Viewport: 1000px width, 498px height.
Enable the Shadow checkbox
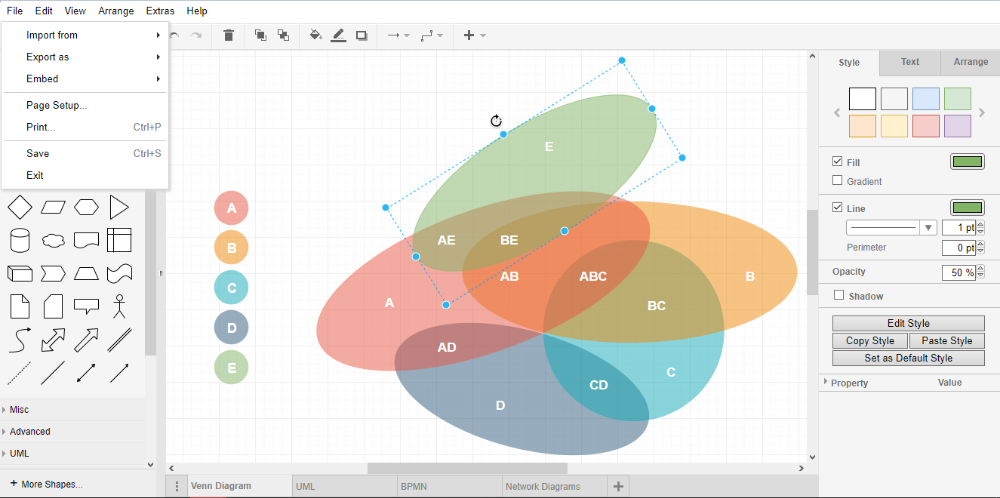click(839, 295)
